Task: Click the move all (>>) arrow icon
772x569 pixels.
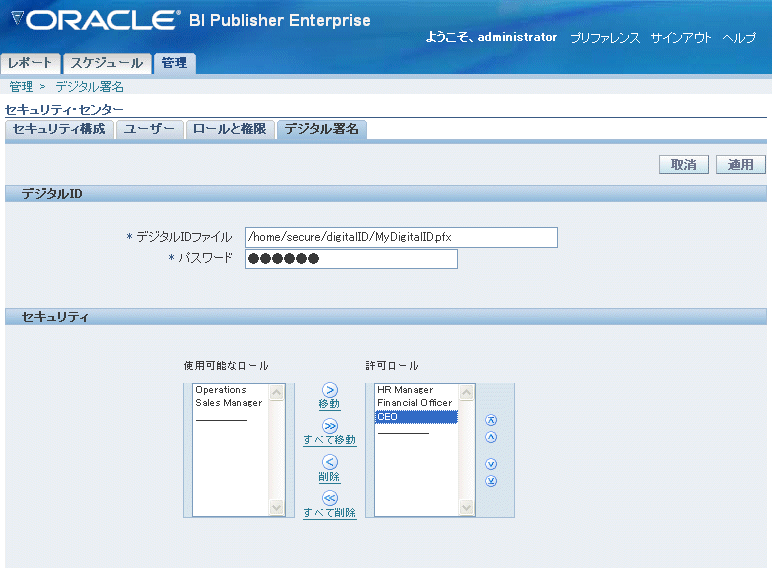Action: coord(330,426)
